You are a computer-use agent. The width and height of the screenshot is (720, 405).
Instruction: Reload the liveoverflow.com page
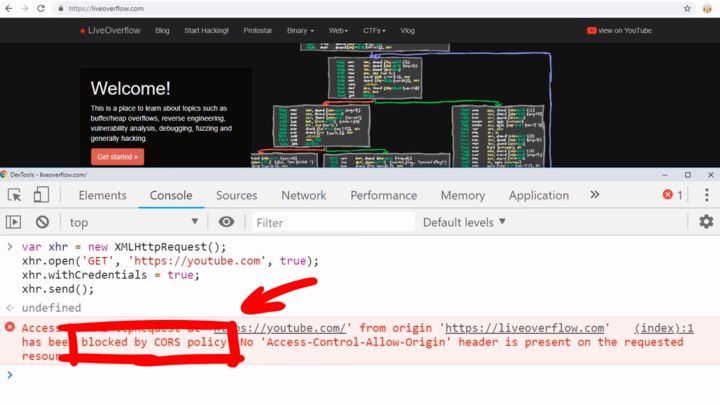click(x=41, y=8)
